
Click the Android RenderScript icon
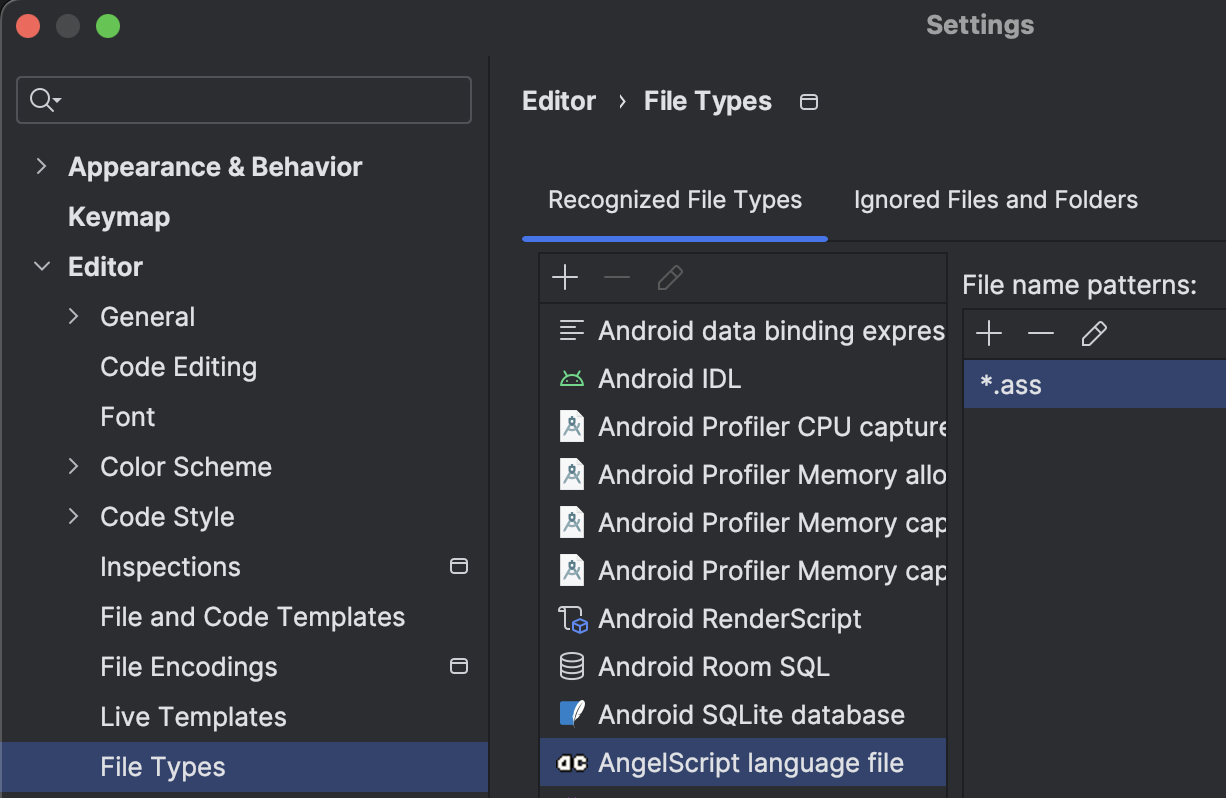tap(573, 619)
